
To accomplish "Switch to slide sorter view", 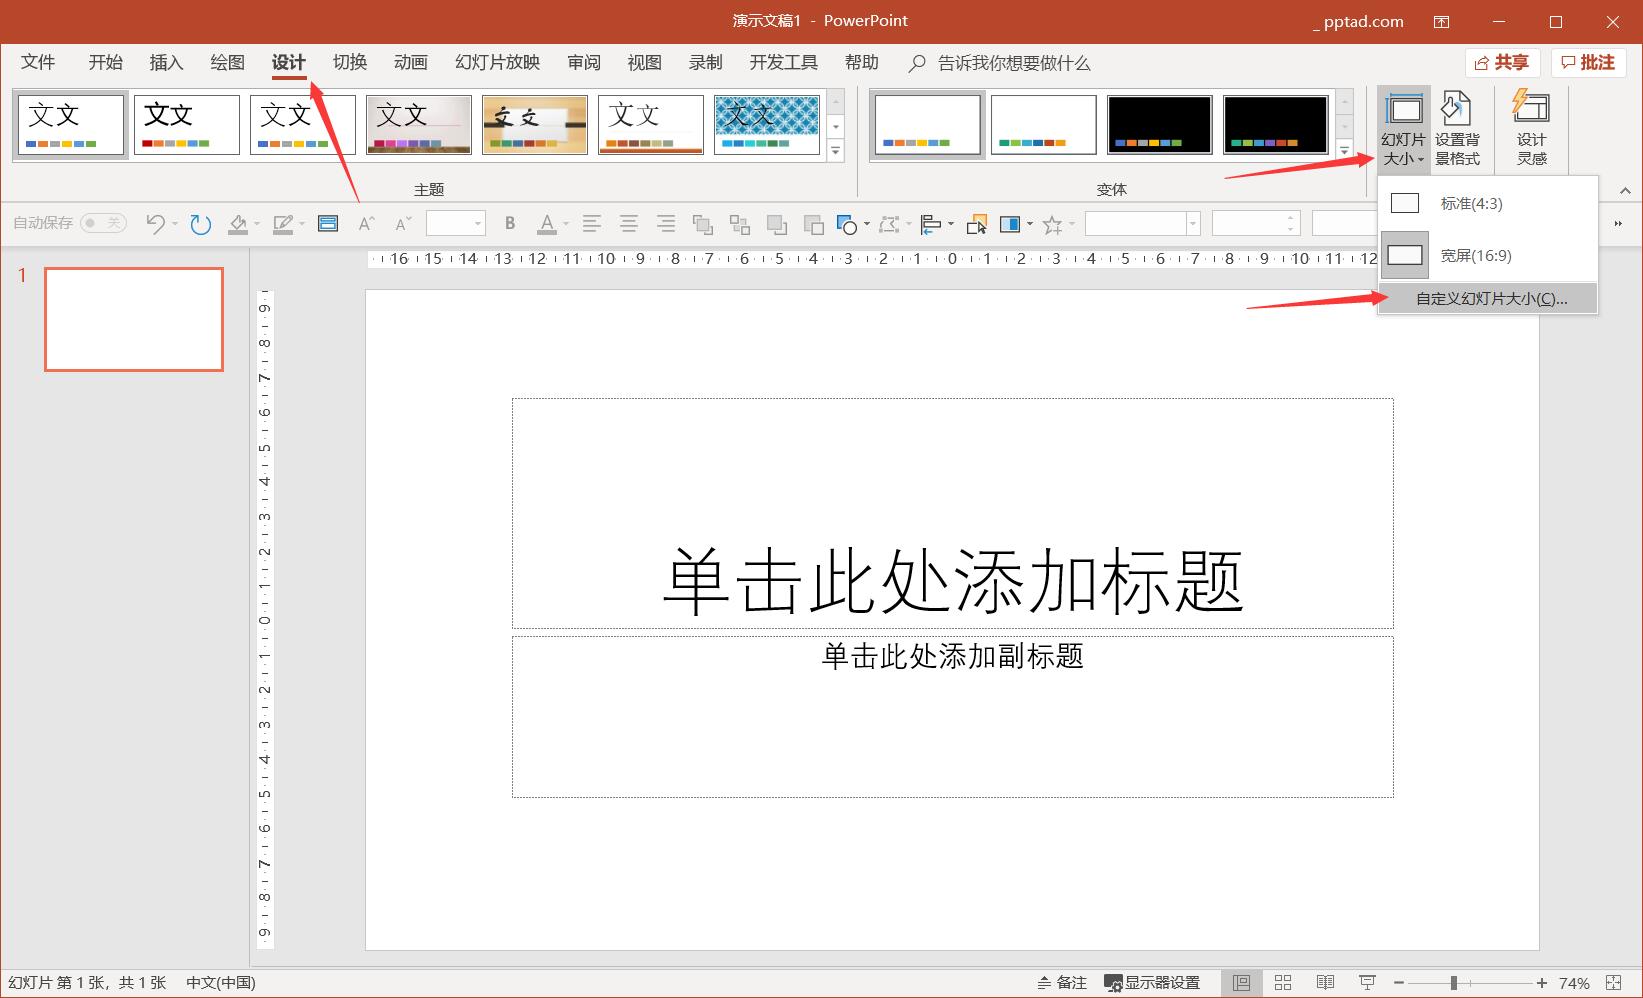I will point(1283,983).
